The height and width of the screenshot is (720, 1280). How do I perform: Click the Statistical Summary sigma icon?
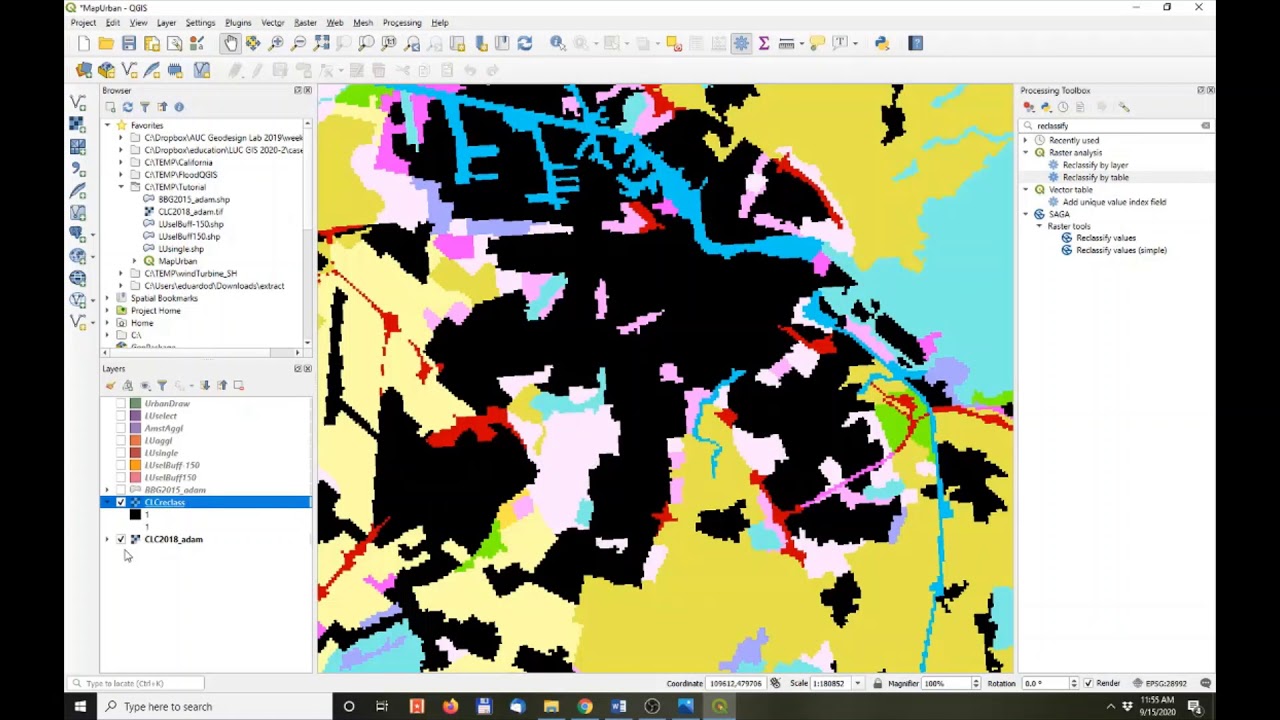pos(764,43)
